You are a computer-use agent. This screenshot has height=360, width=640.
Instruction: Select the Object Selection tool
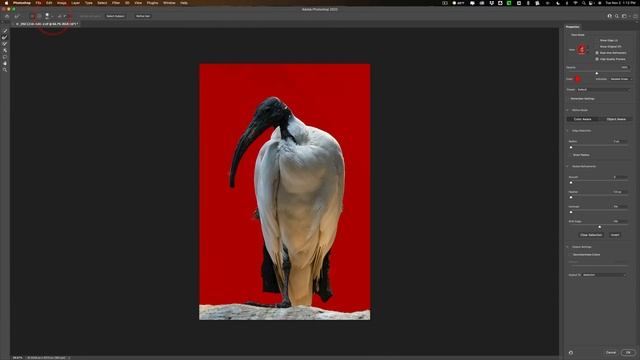click(x=5, y=50)
